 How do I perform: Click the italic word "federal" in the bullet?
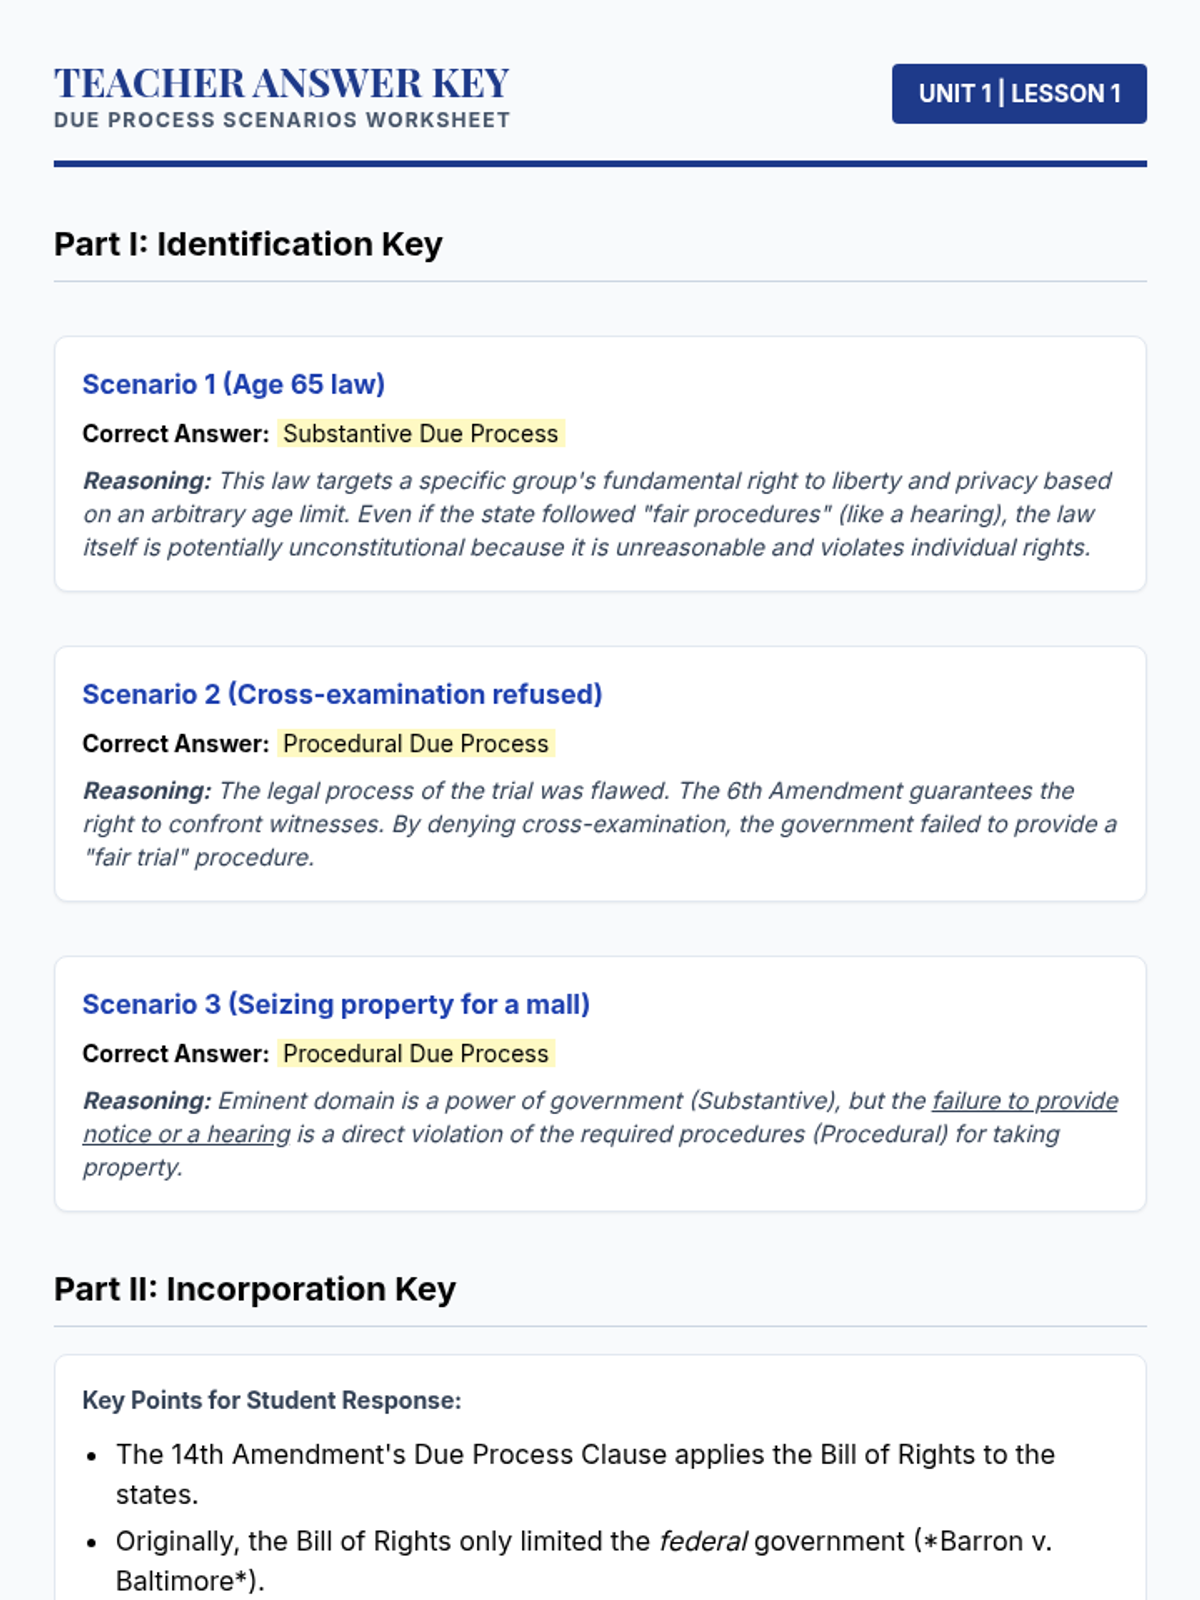pos(702,1541)
